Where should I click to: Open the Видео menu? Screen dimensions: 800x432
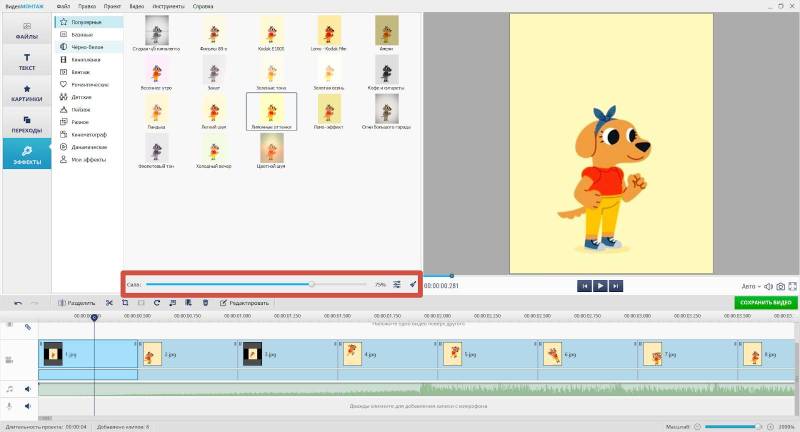coord(136,7)
